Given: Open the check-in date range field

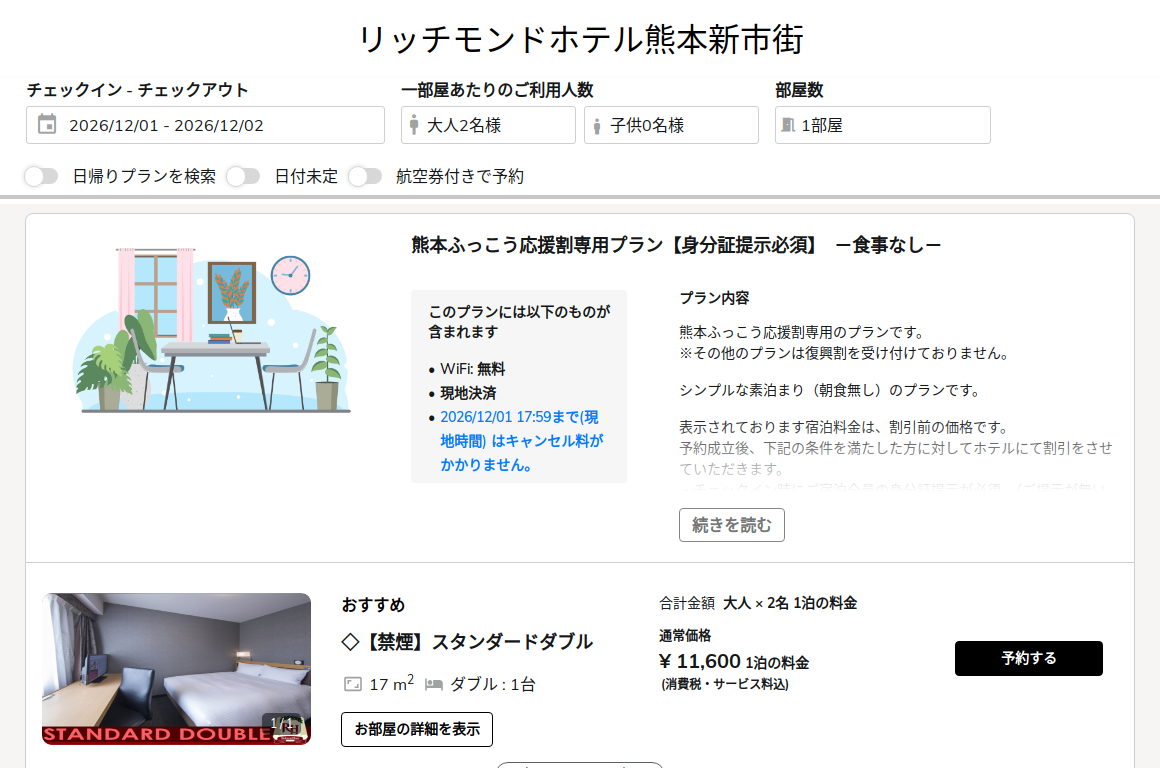Looking at the screenshot, I should [x=206, y=125].
